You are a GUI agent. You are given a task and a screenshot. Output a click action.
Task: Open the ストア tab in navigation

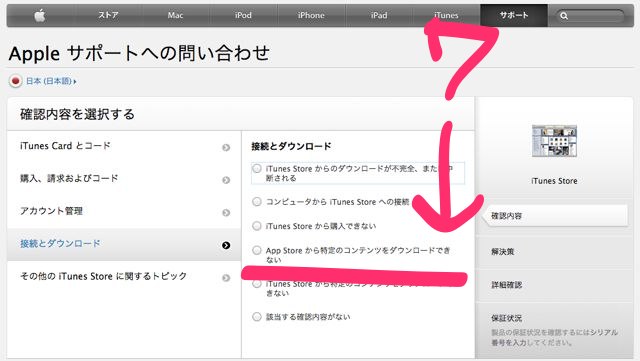[108, 16]
